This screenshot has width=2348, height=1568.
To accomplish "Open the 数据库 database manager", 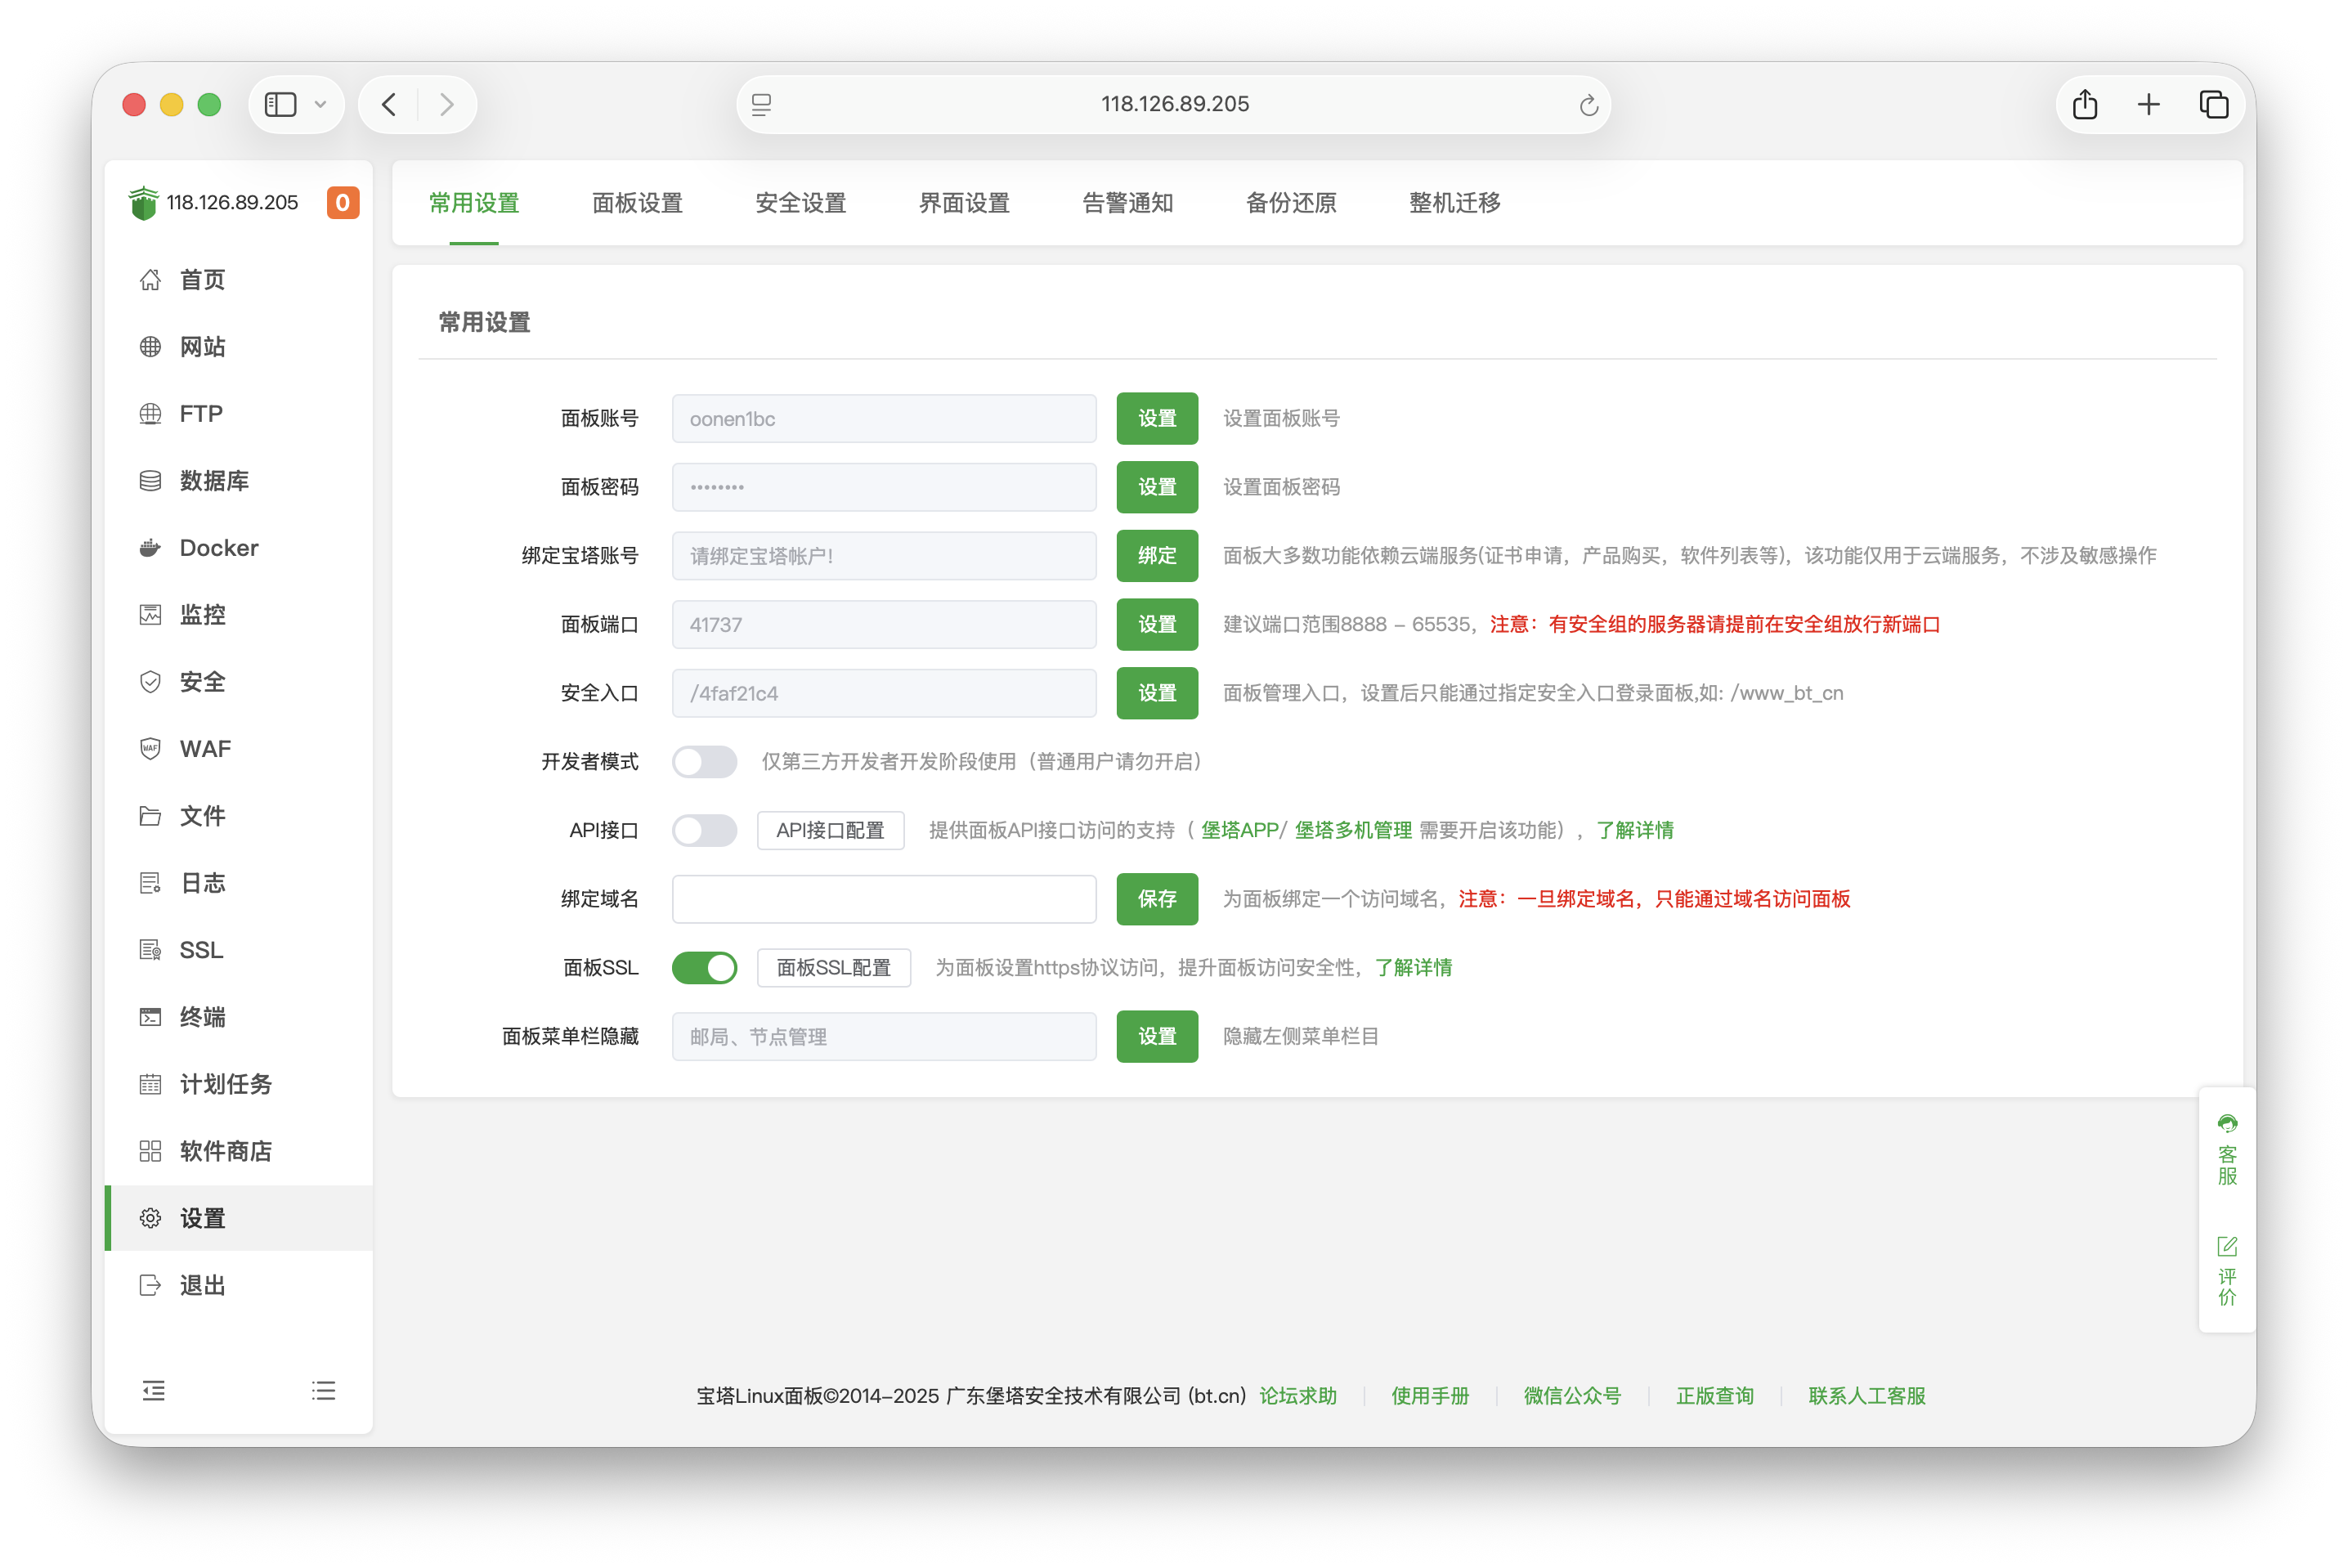I will (x=213, y=480).
